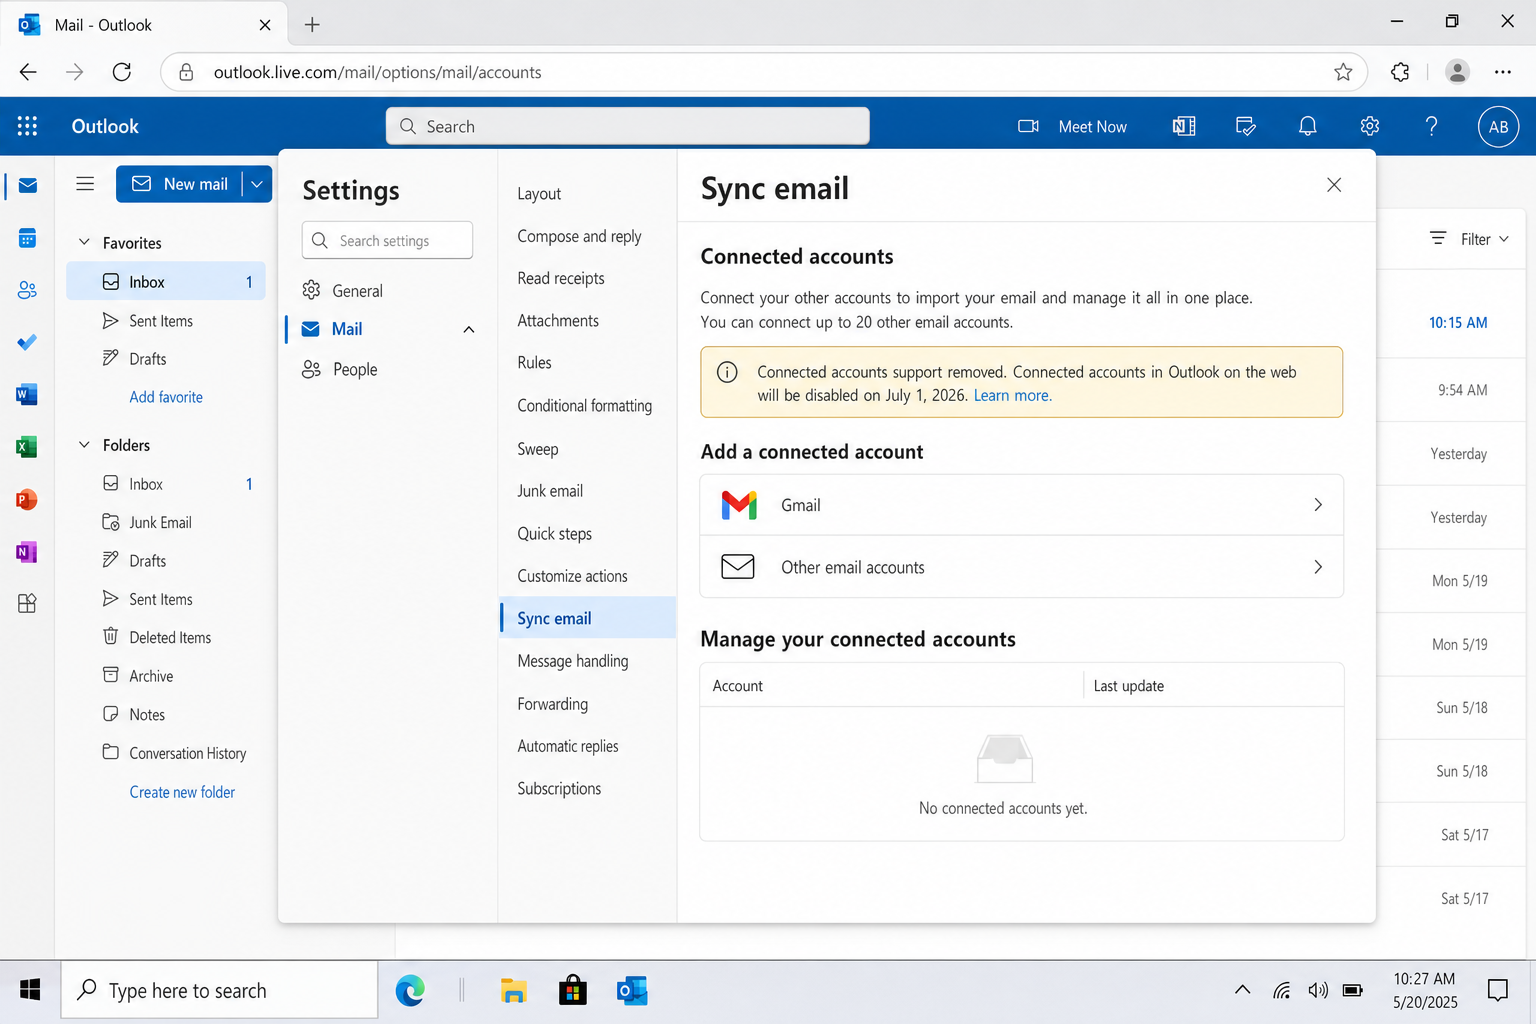Open File Explorer from taskbar
The width and height of the screenshot is (1536, 1024).
click(x=514, y=990)
